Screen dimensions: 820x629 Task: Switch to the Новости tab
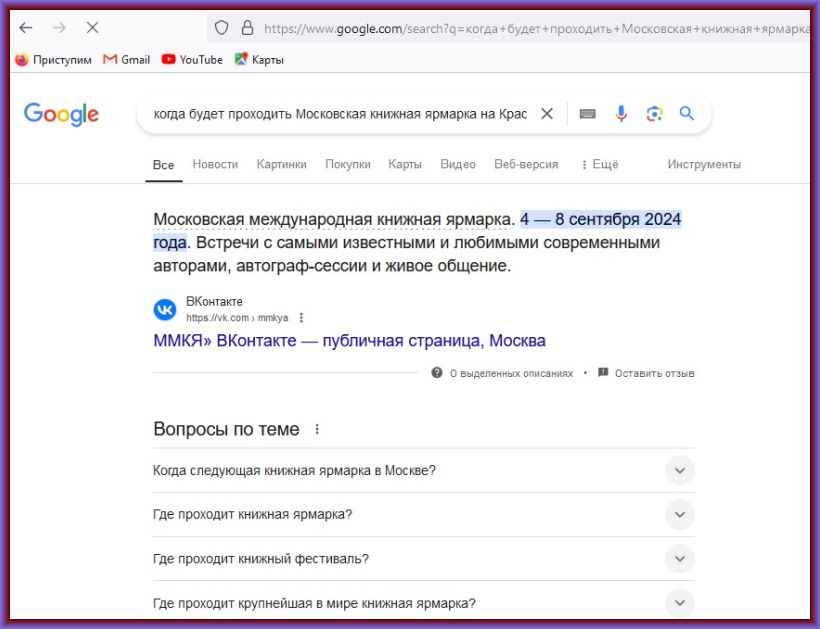pyautogui.click(x=215, y=165)
